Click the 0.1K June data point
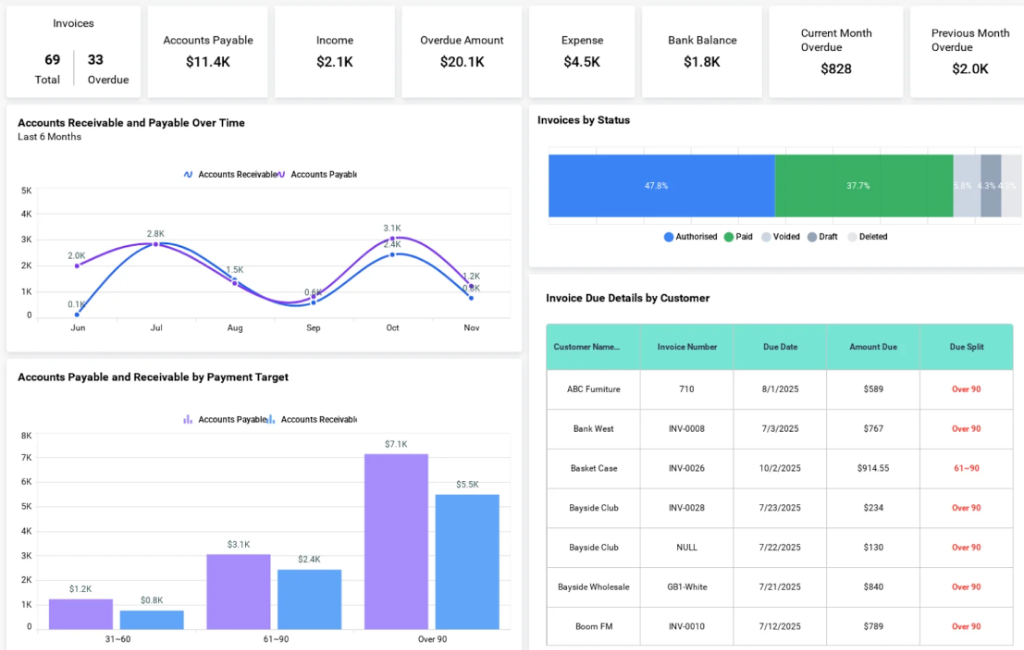Image resolution: width=1024 pixels, height=650 pixels. point(77,315)
